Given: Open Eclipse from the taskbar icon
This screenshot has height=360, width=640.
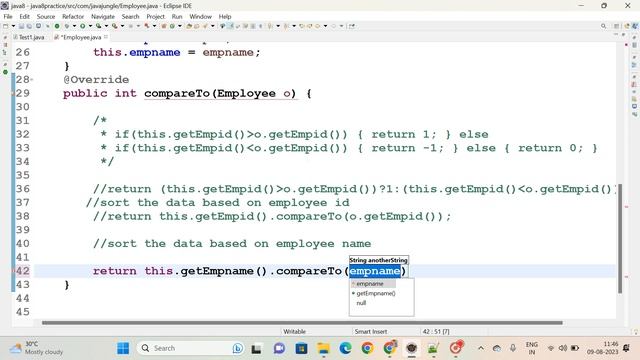Looking at the screenshot, I should [411, 348].
